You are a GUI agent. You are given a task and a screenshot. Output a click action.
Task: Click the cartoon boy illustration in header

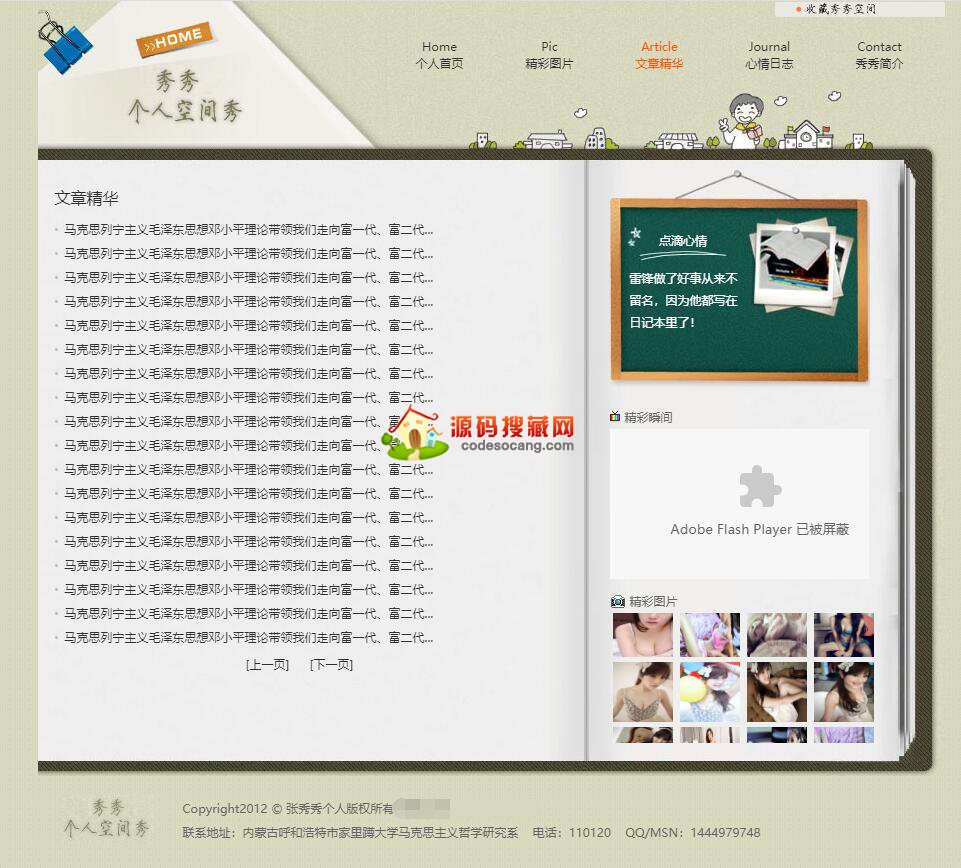(x=741, y=119)
